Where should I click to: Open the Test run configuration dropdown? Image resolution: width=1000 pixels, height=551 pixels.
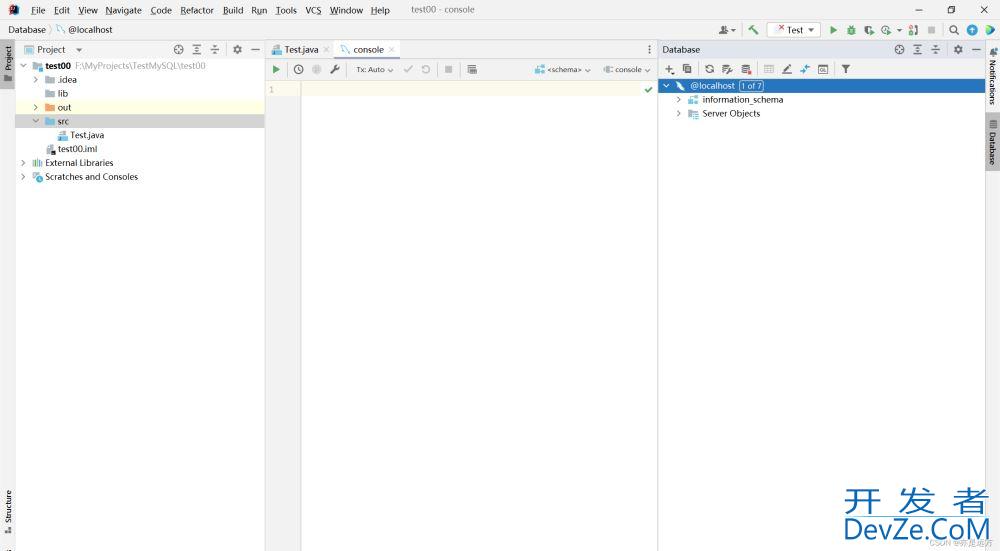794,30
